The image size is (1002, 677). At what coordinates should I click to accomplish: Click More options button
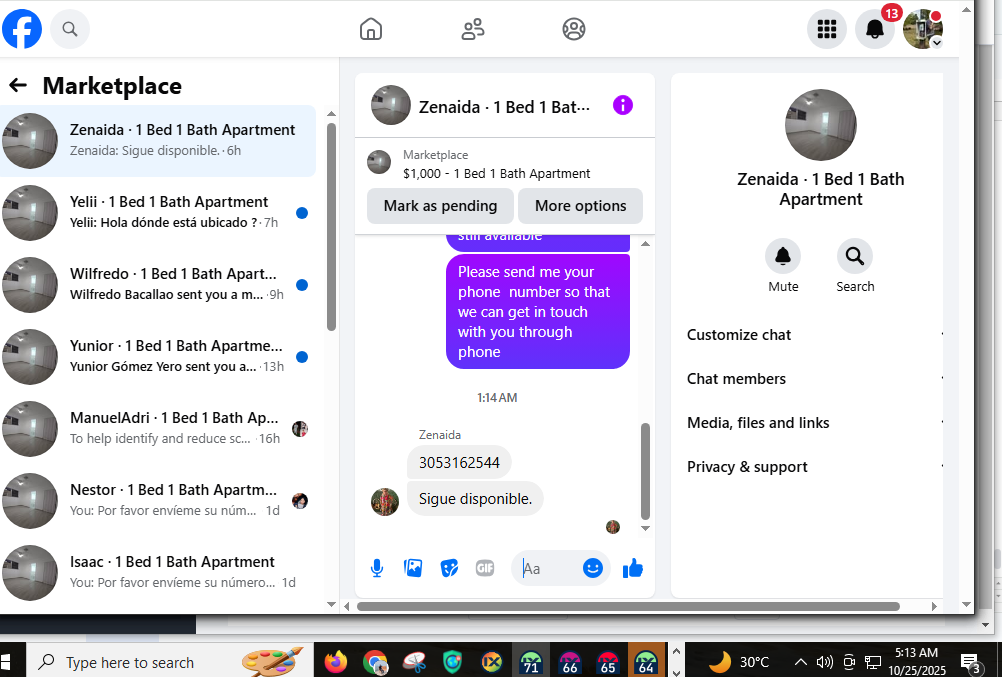[x=580, y=206]
